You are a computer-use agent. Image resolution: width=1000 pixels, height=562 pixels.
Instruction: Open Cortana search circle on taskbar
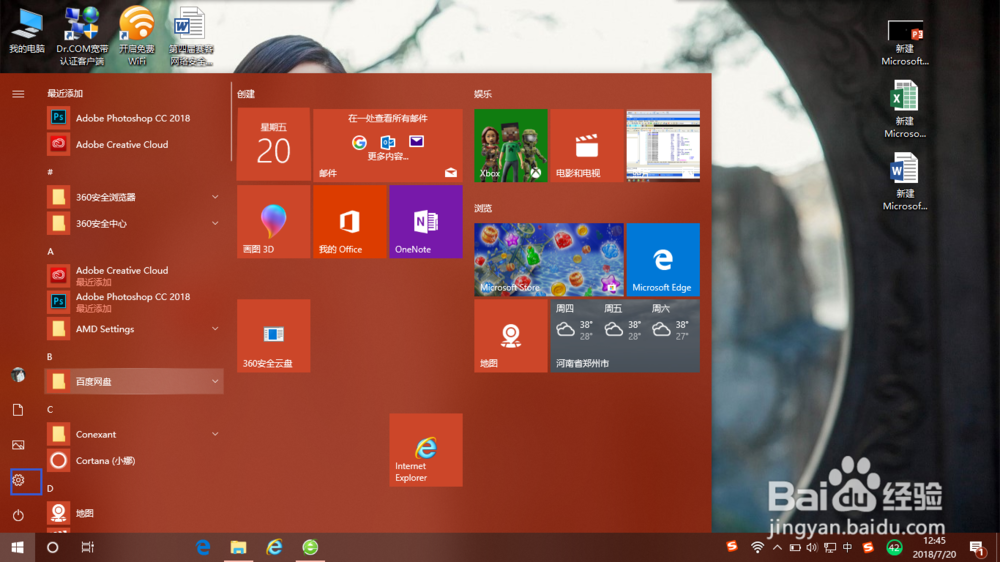(x=53, y=547)
